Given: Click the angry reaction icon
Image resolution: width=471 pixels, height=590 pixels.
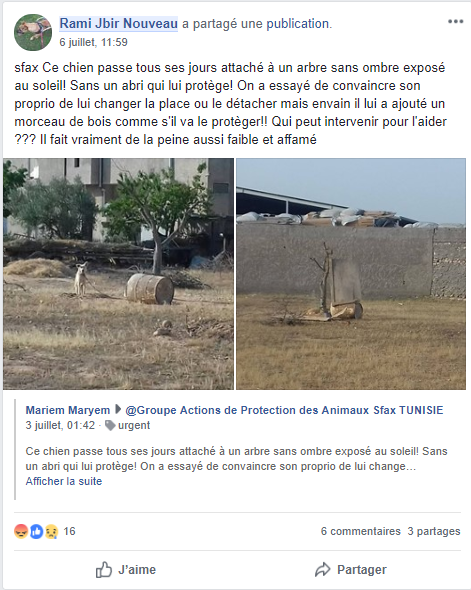Looking at the screenshot, I should click(x=21, y=531).
